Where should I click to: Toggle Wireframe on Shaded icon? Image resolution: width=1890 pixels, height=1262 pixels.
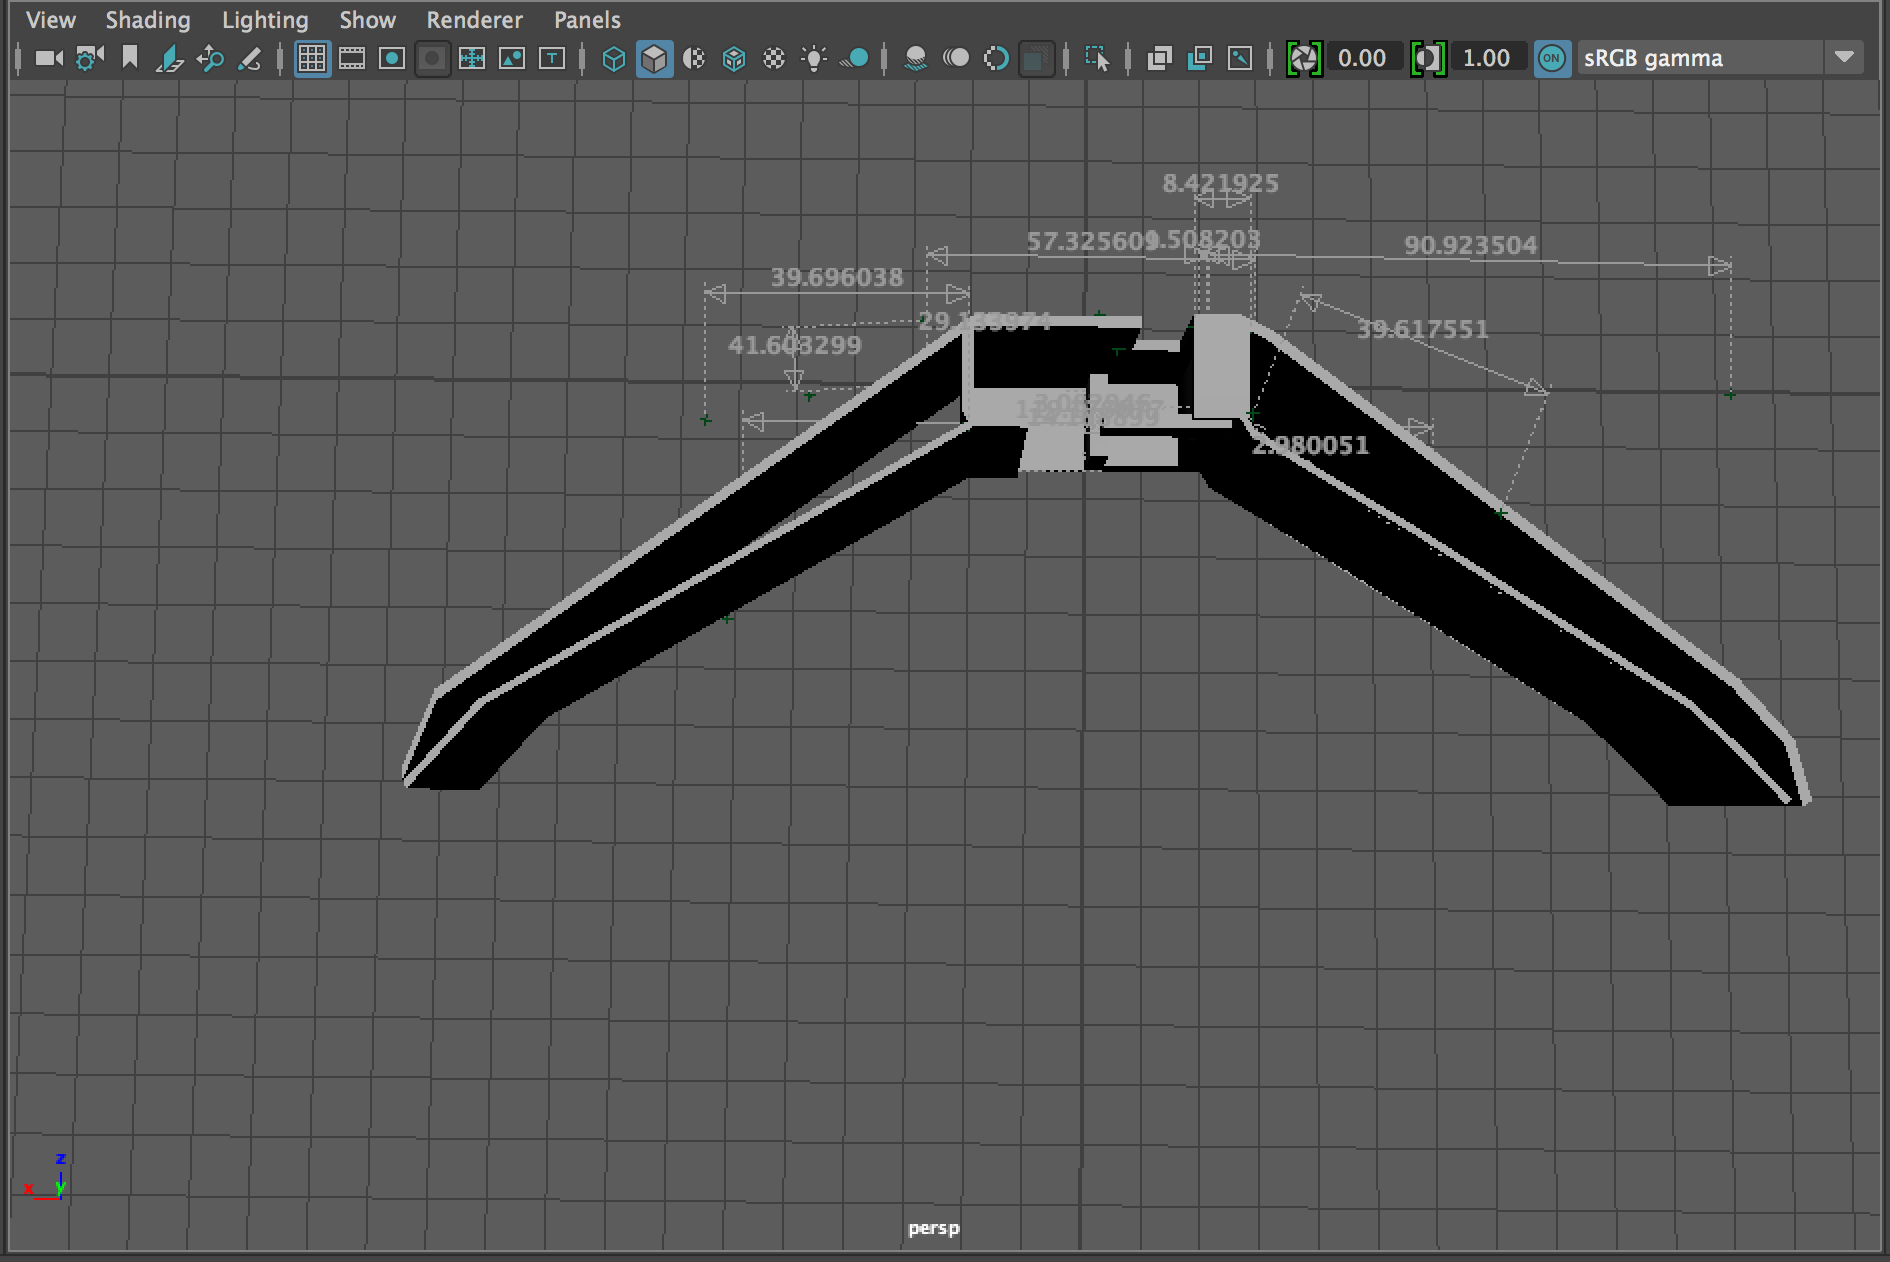[734, 59]
